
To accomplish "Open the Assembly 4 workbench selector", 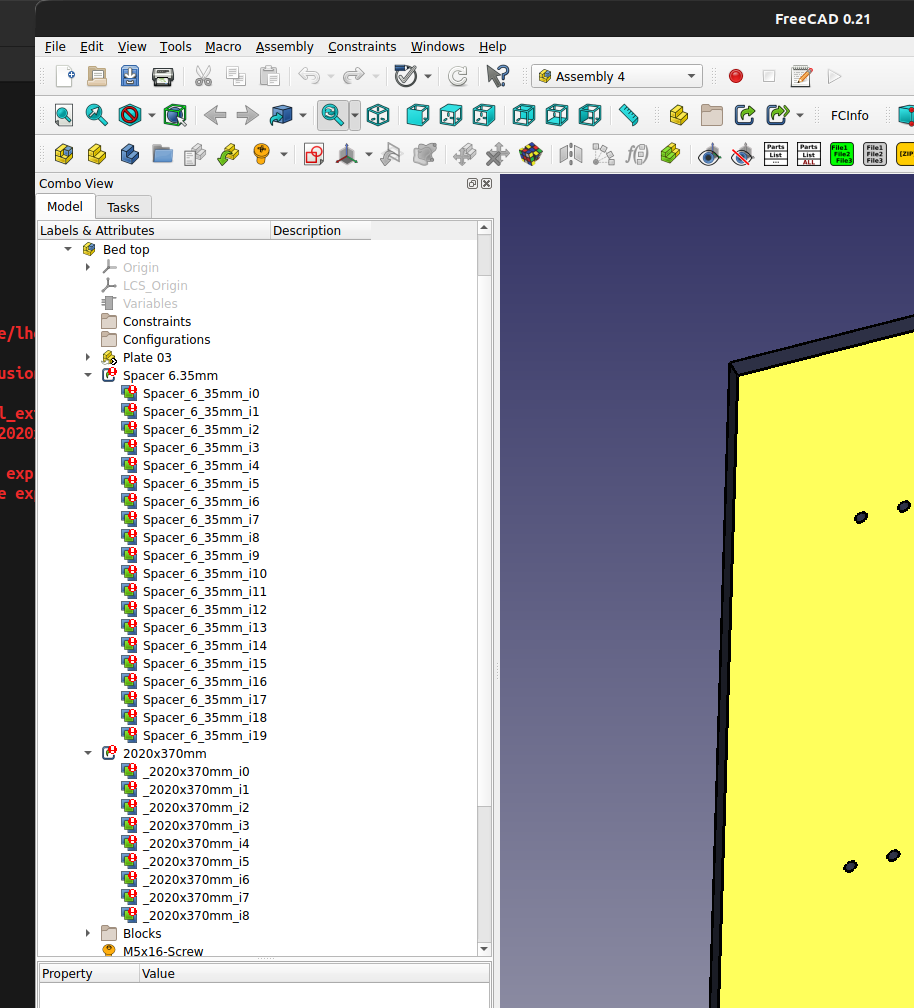I will click(x=616, y=76).
